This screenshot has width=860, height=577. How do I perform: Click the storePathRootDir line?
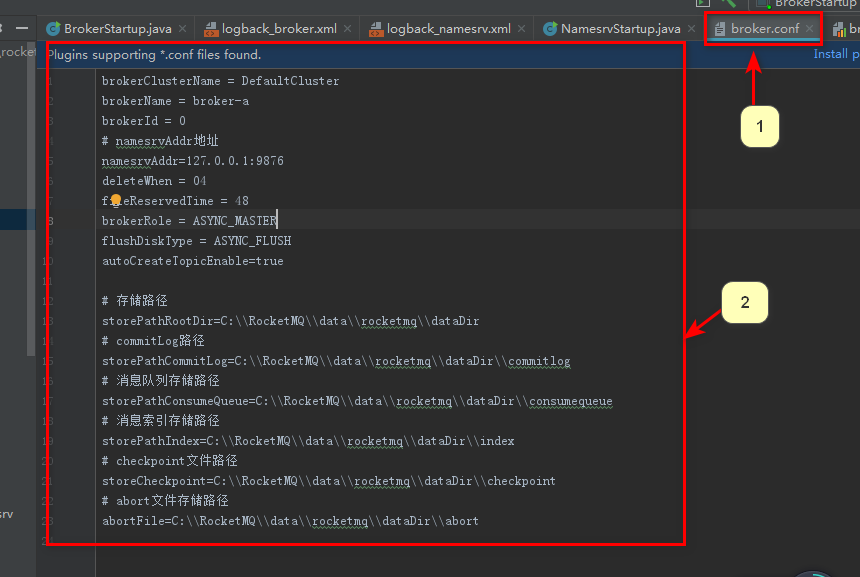(x=291, y=321)
